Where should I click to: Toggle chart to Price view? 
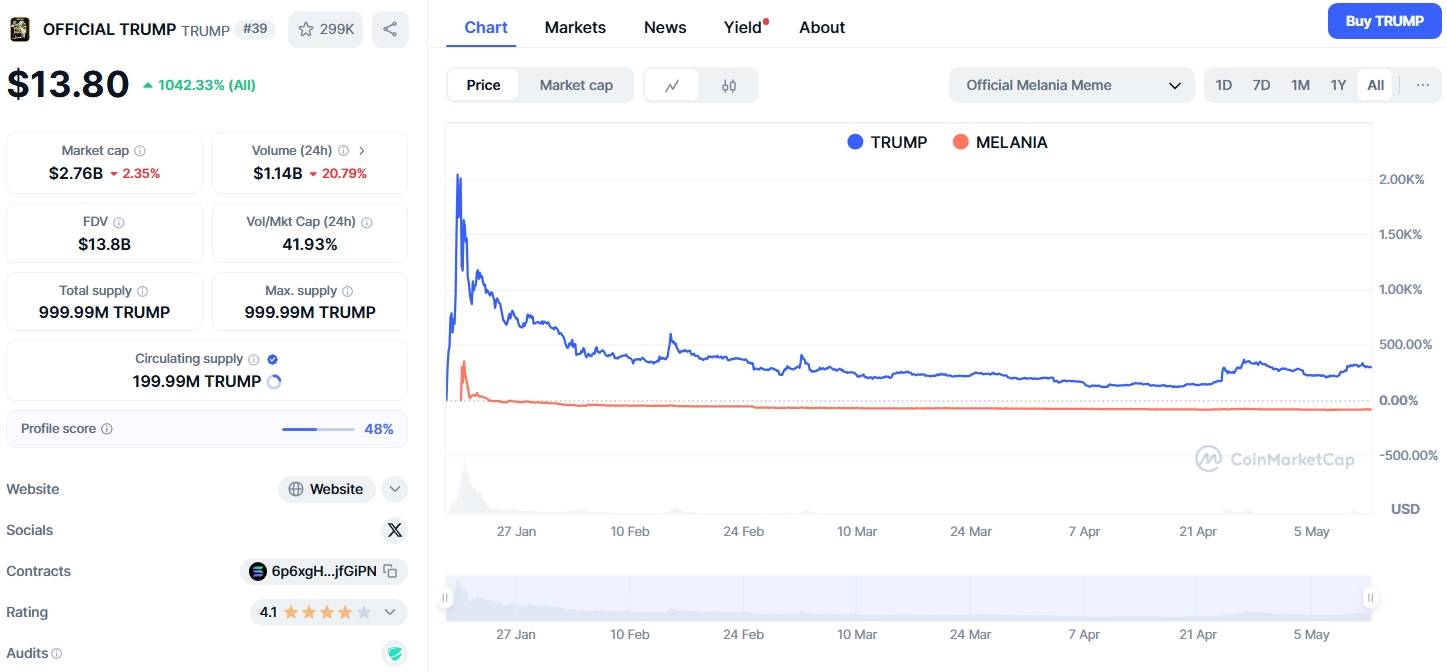pyautogui.click(x=483, y=85)
